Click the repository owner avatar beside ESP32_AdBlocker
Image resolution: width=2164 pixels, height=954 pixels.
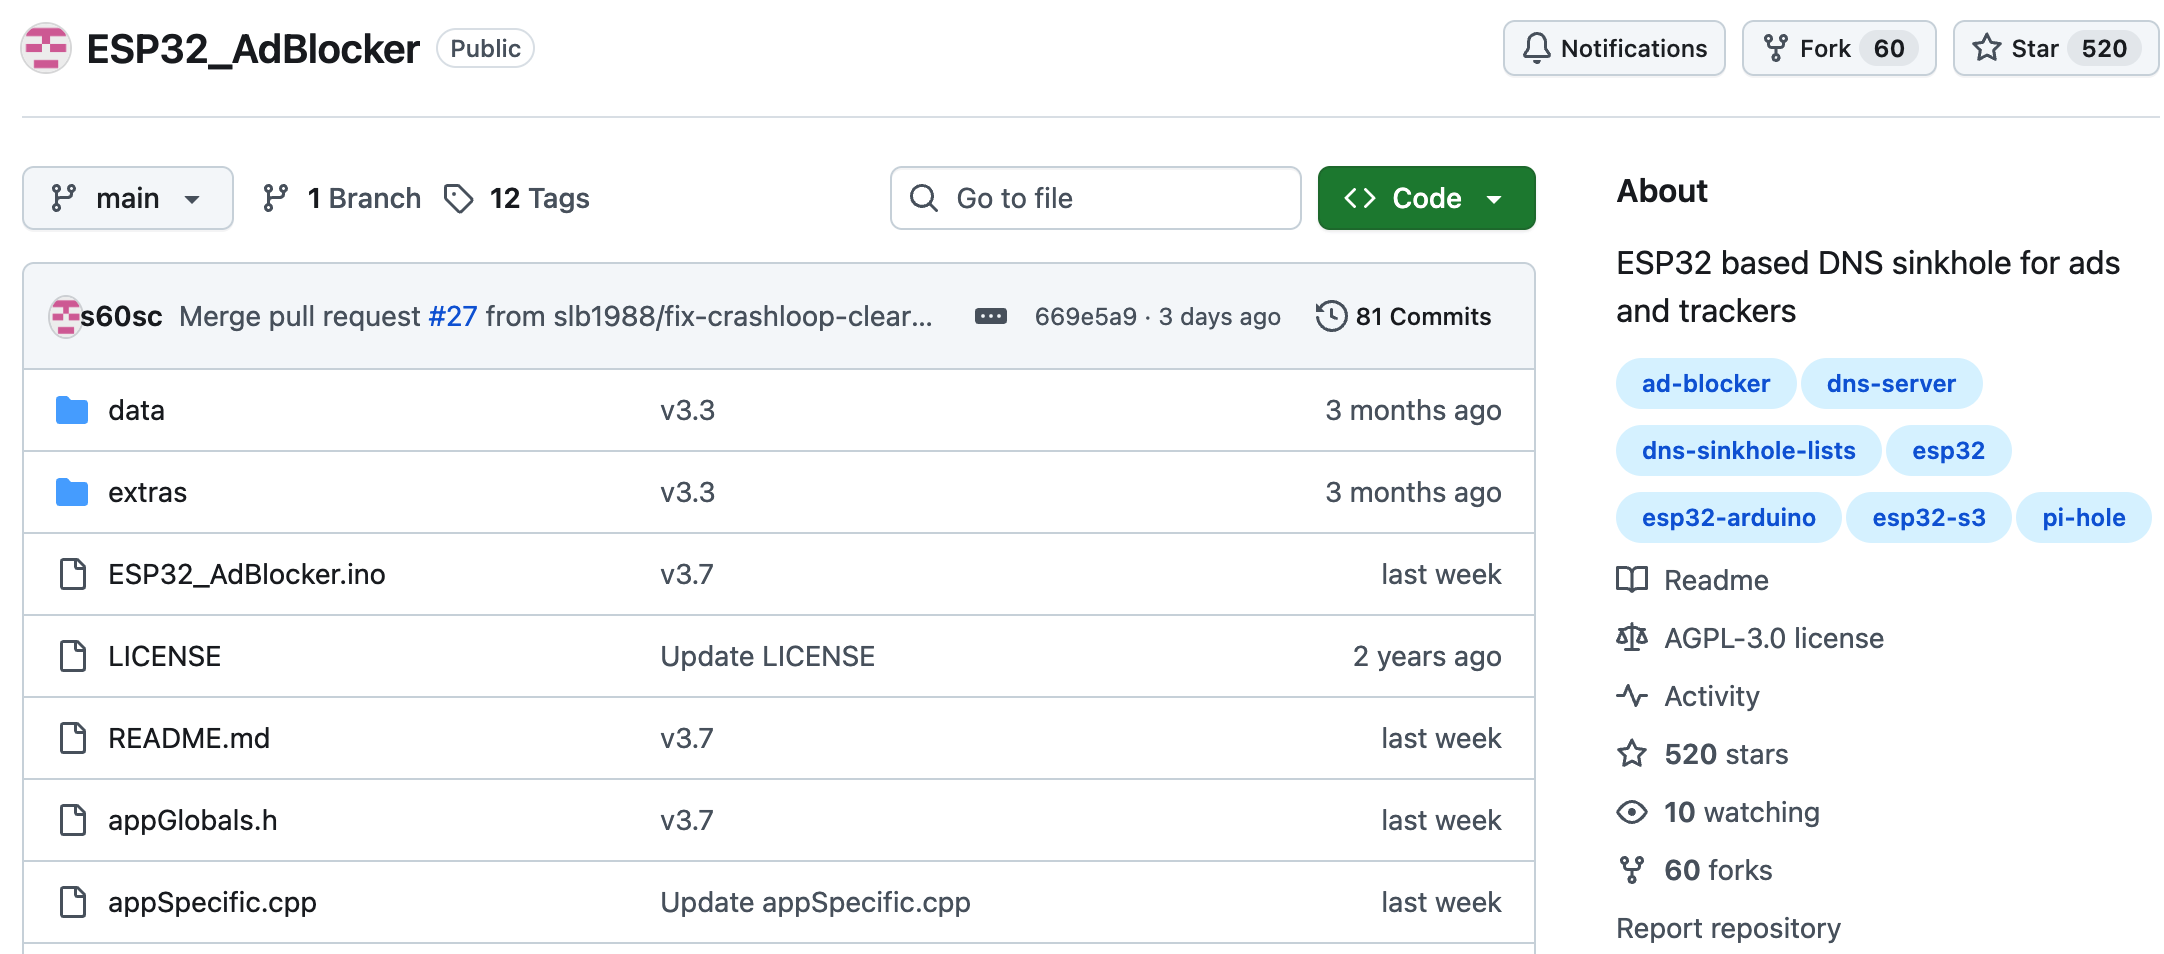coord(46,48)
